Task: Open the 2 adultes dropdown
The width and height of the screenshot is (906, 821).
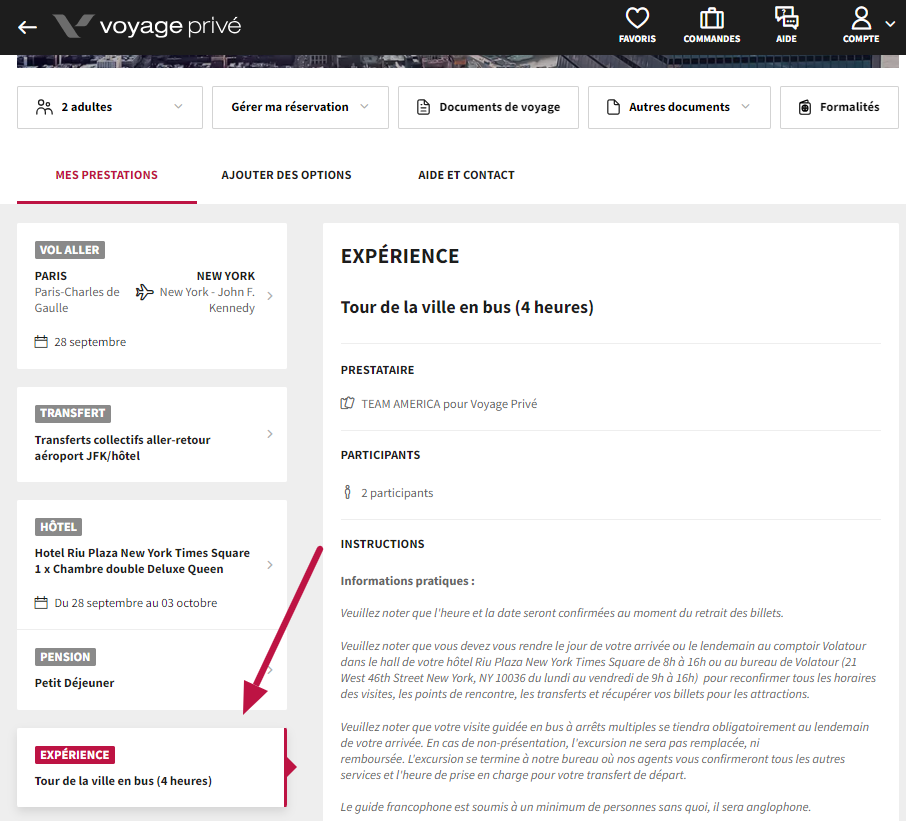Action: (110, 107)
